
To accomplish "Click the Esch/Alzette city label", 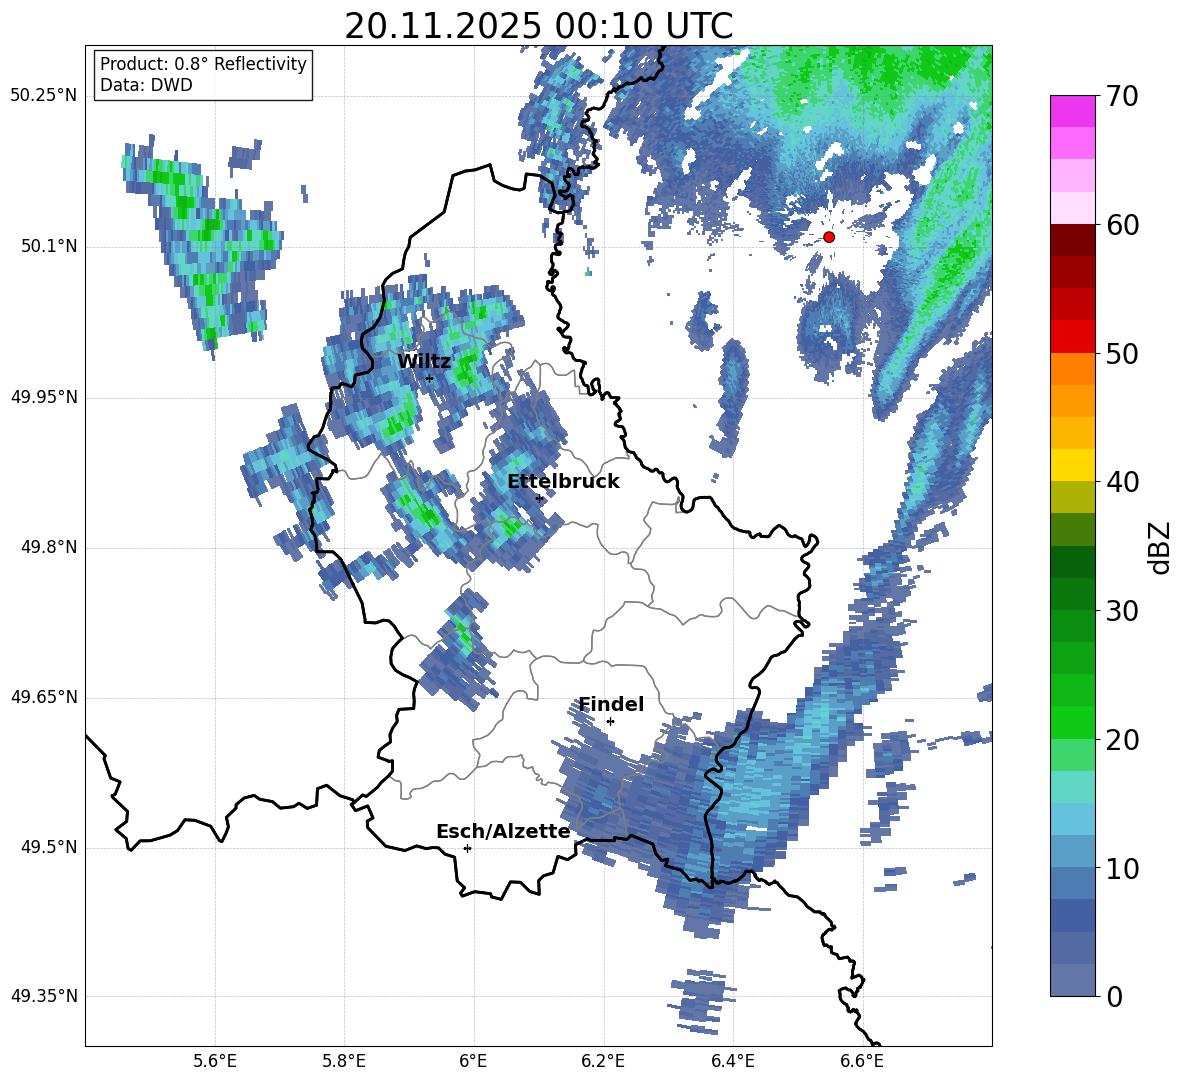I will tap(503, 831).
